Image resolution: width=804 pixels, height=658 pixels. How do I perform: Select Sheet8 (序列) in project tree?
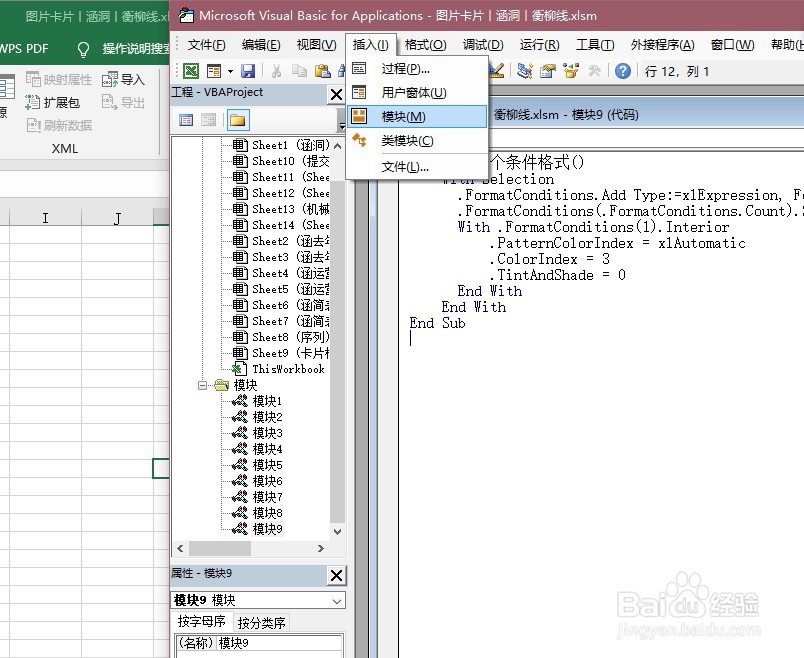click(x=281, y=337)
